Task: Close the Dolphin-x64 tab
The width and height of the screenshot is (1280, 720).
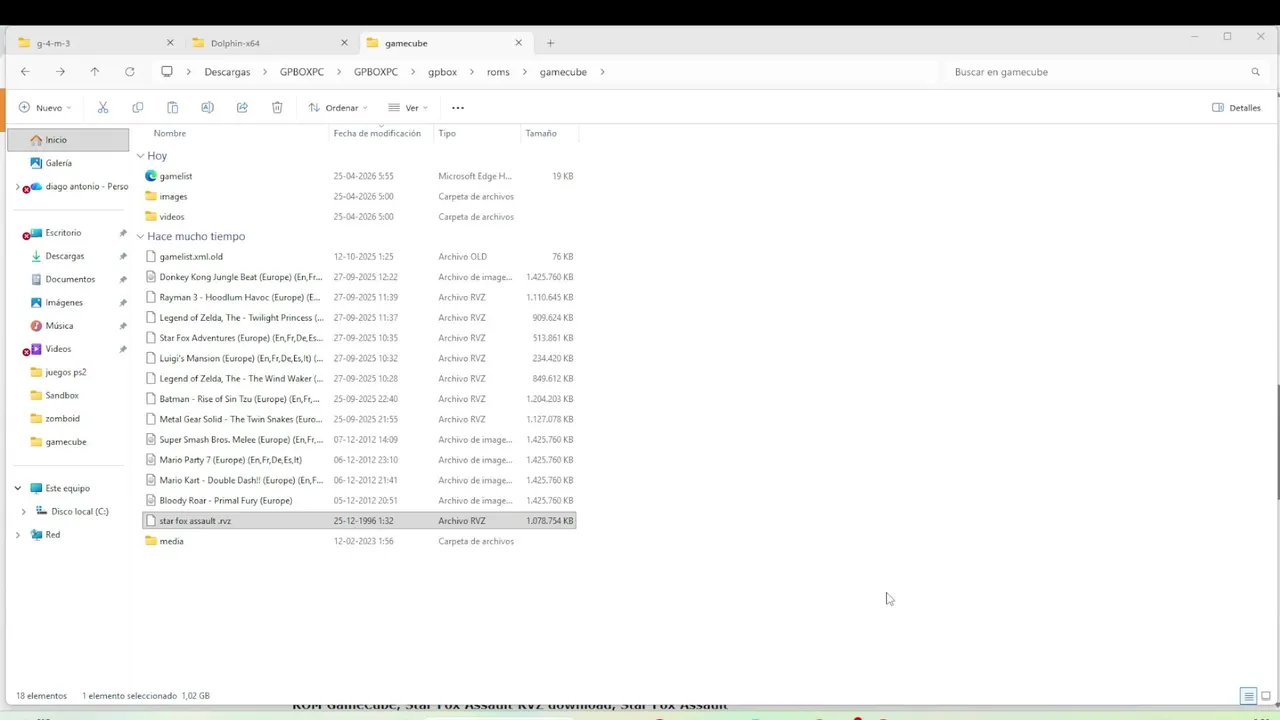Action: [344, 43]
